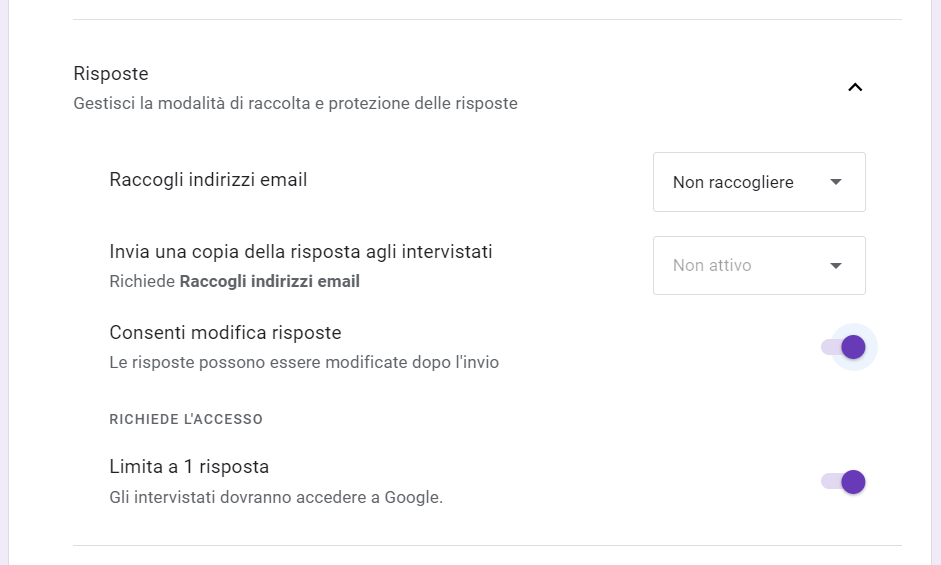Click the arrow icon beside "Non attivo"
This screenshot has height=565, width=941.
(x=836, y=266)
